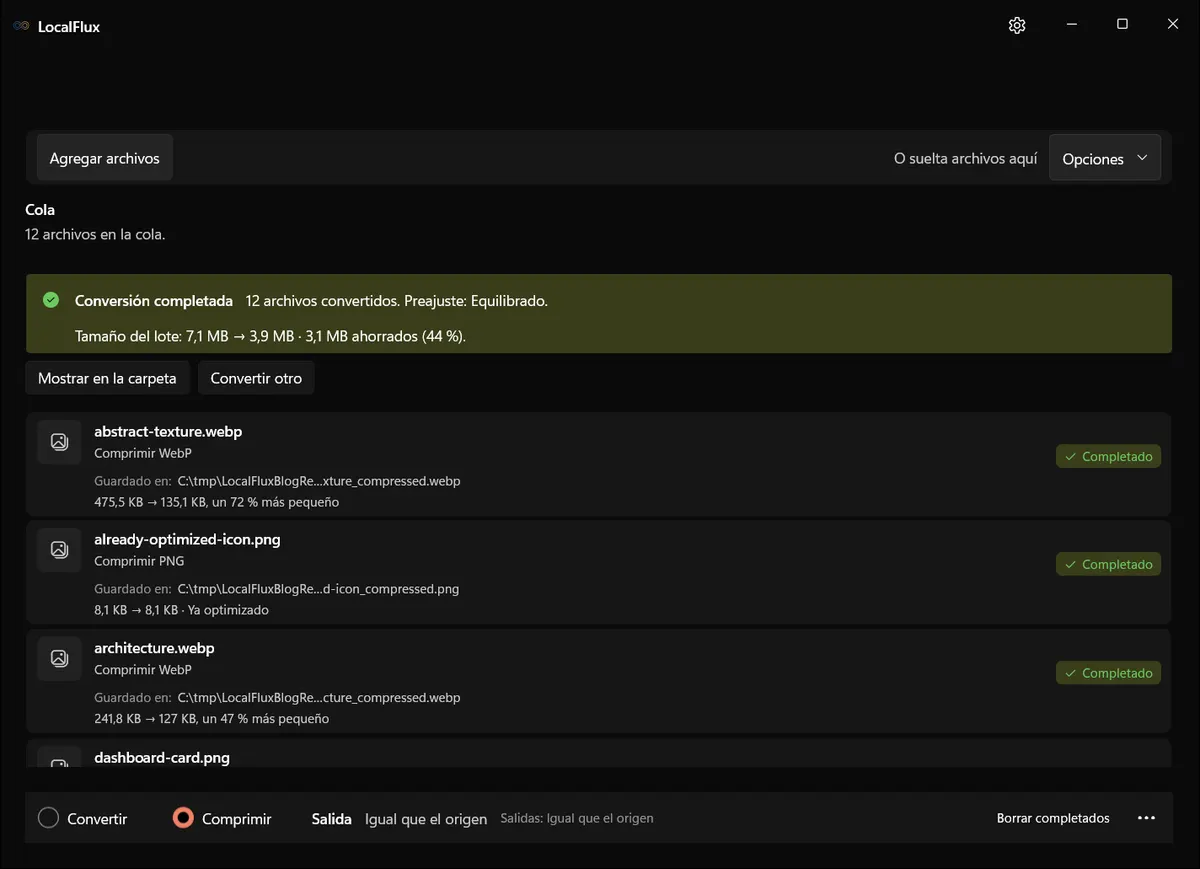Image resolution: width=1200 pixels, height=869 pixels.
Task: Select the already-optimized-icon.png file name
Action: 187,540
